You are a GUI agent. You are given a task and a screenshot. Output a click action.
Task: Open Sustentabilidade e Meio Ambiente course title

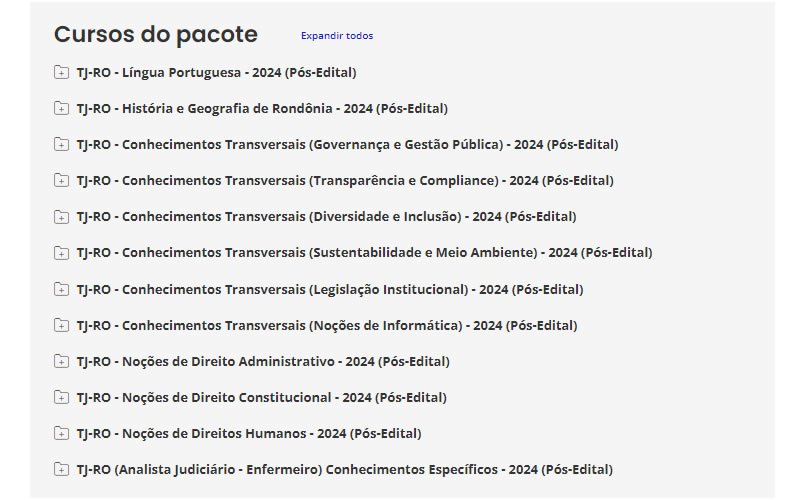[364, 252]
